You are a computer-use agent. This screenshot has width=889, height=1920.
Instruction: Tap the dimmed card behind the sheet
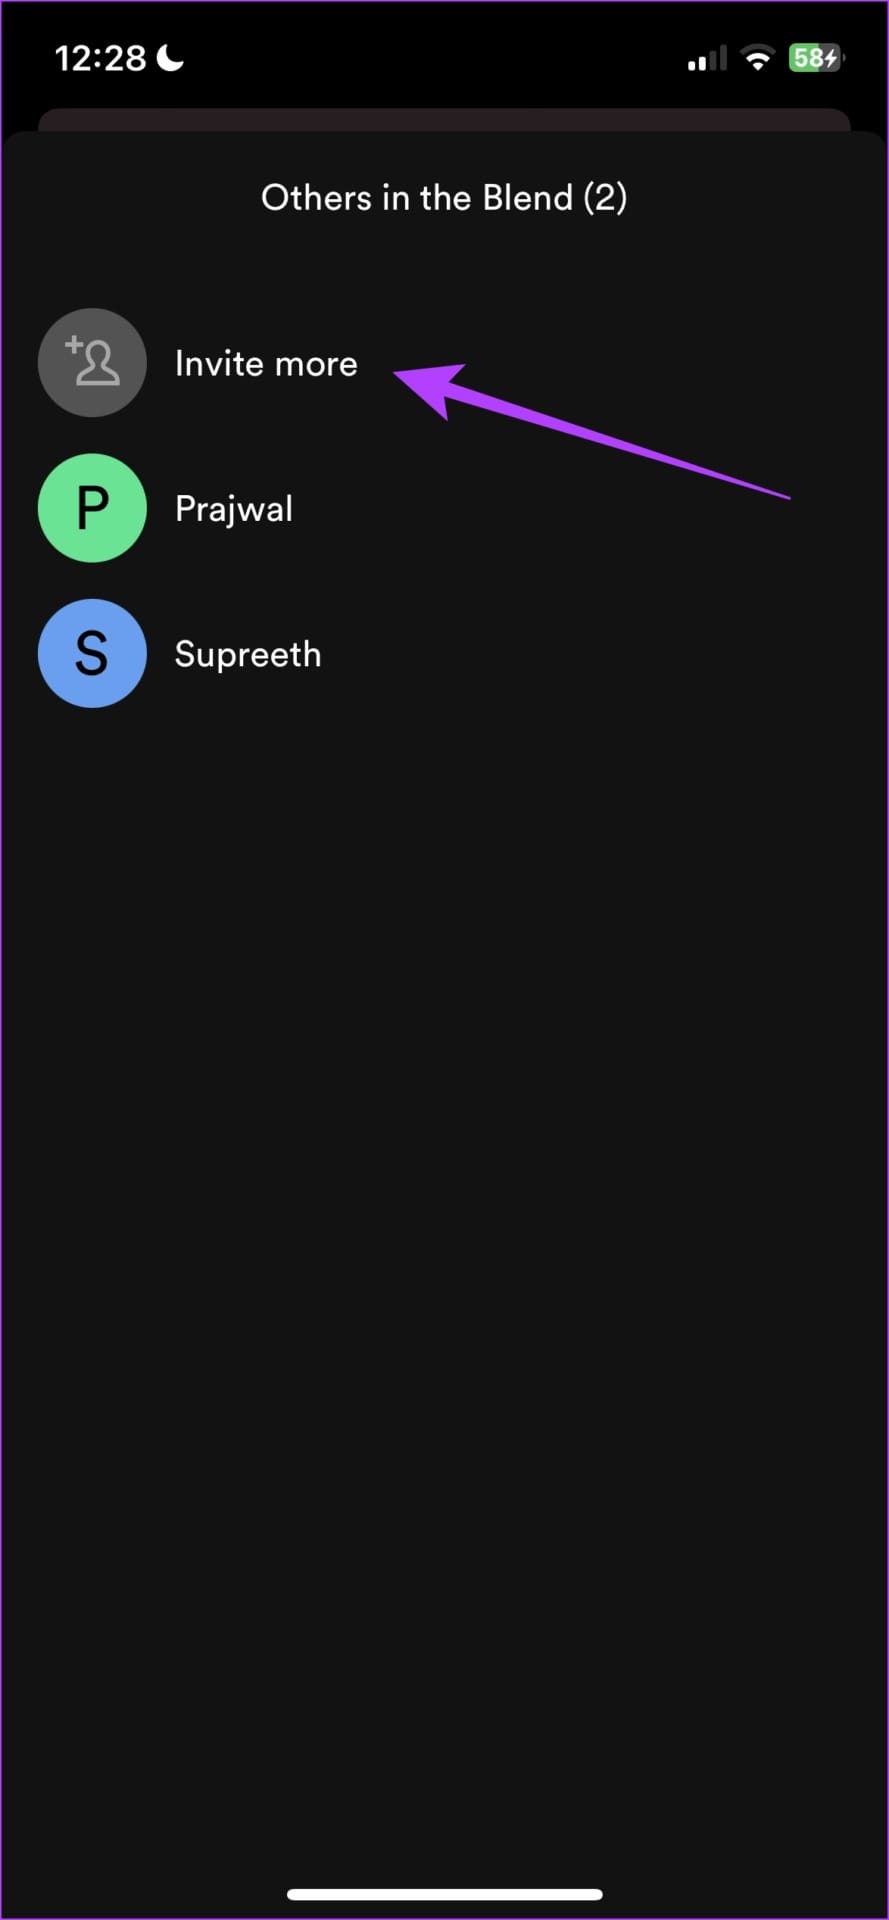[x=444, y=119]
